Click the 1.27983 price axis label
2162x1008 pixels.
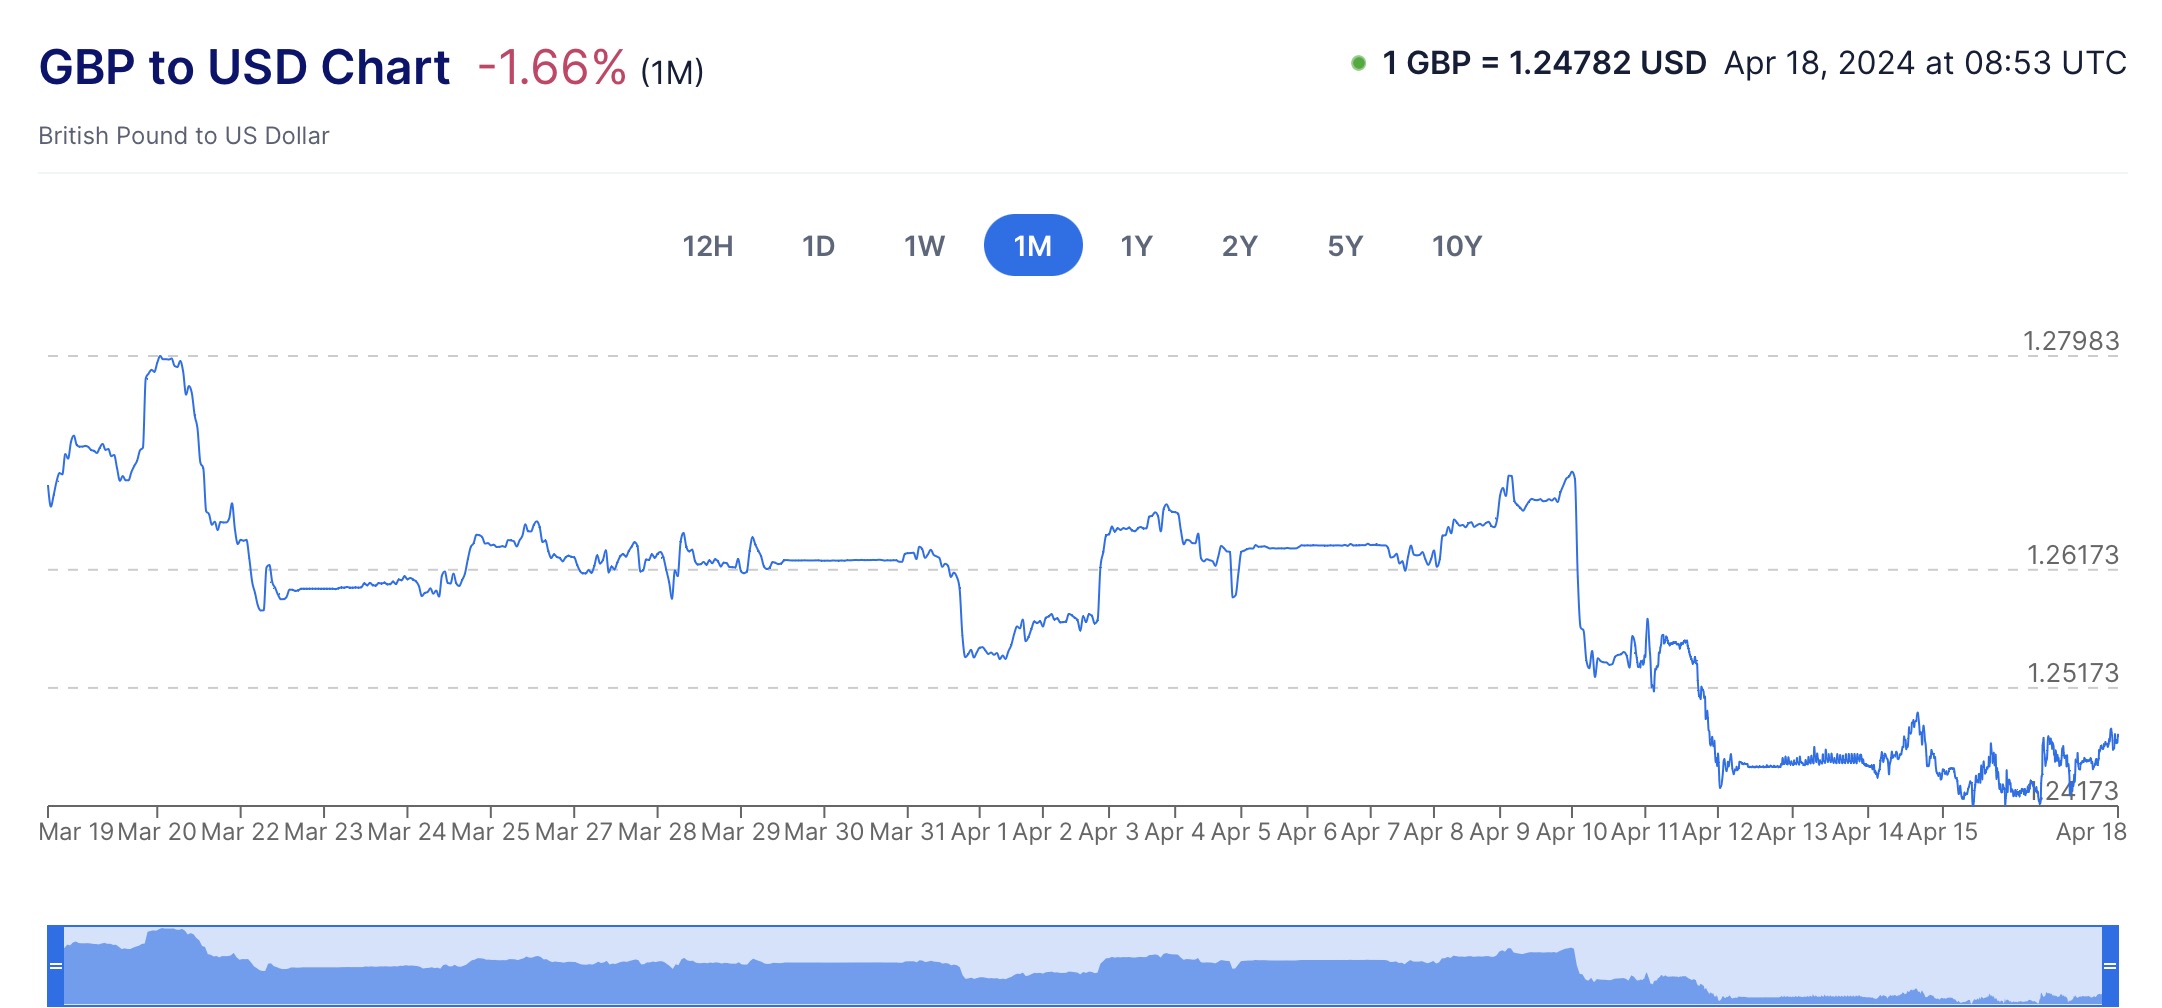[x=2071, y=341]
